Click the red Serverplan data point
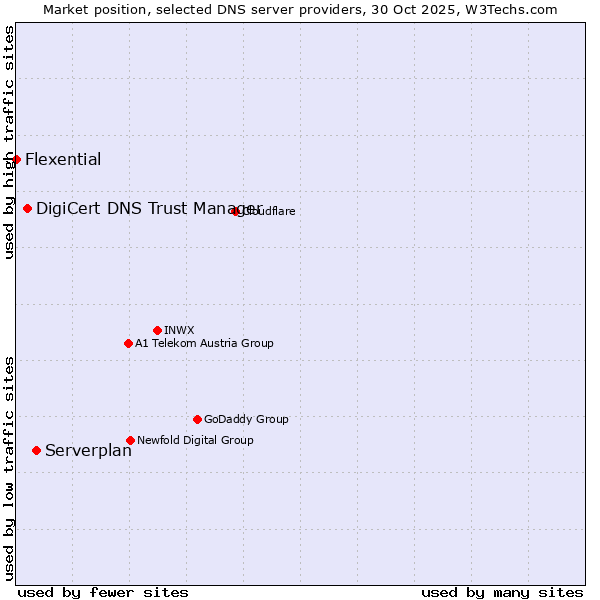 pyautogui.click(x=36, y=450)
